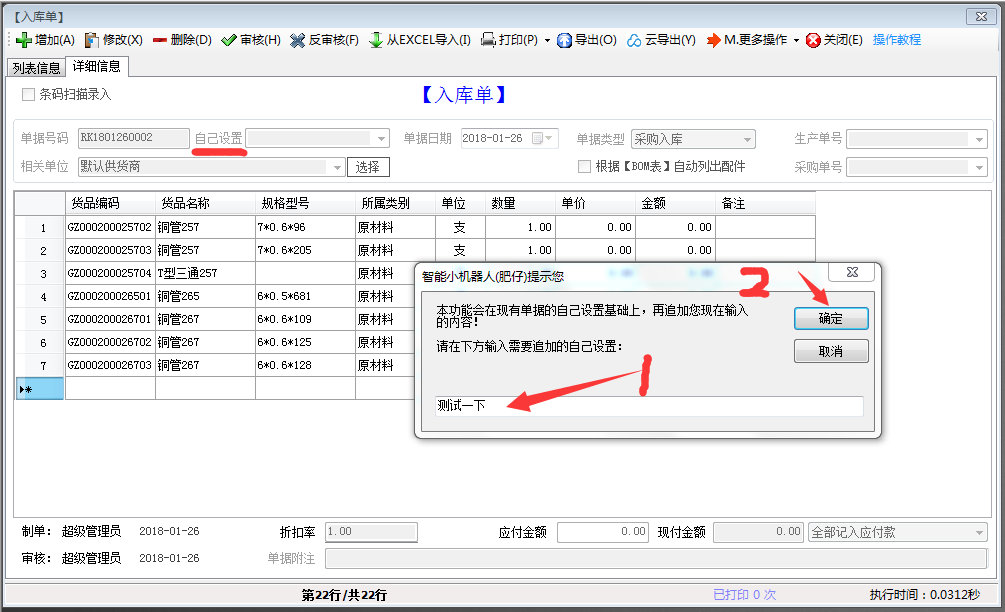Click the 打印(P) printer icon
Screen dimensions: 1005x612
coord(489,40)
